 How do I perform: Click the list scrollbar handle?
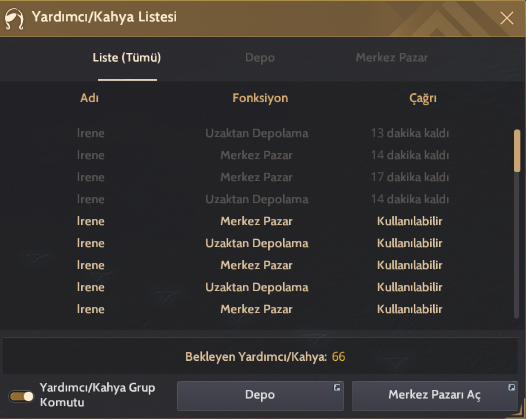[517, 151]
